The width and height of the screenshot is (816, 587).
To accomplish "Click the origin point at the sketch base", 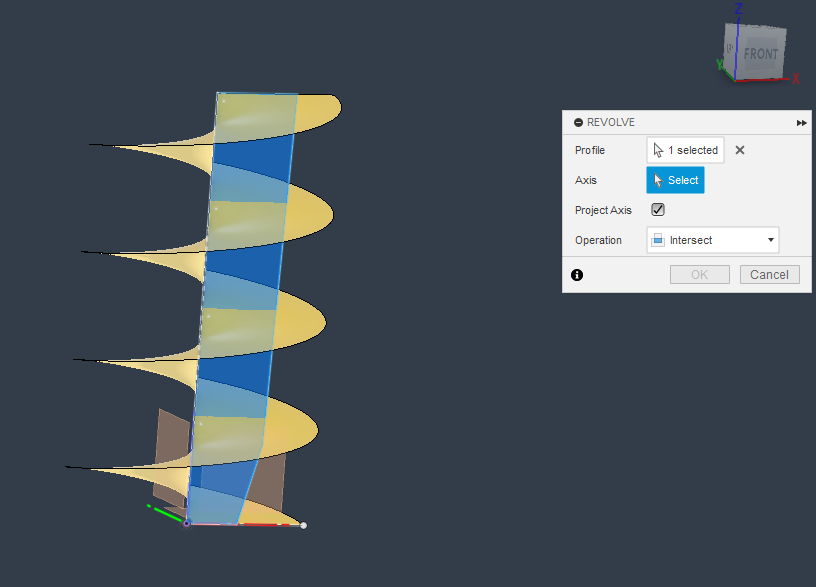I will click(x=186, y=523).
